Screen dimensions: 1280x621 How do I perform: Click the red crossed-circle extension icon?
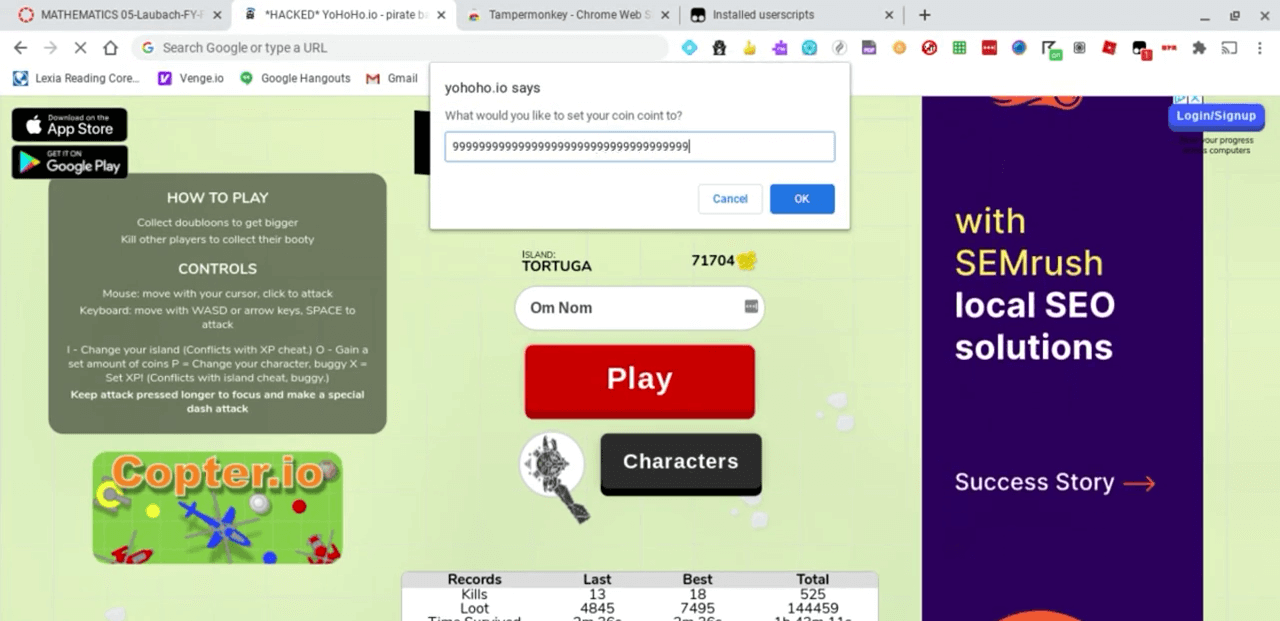coord(929,47)
